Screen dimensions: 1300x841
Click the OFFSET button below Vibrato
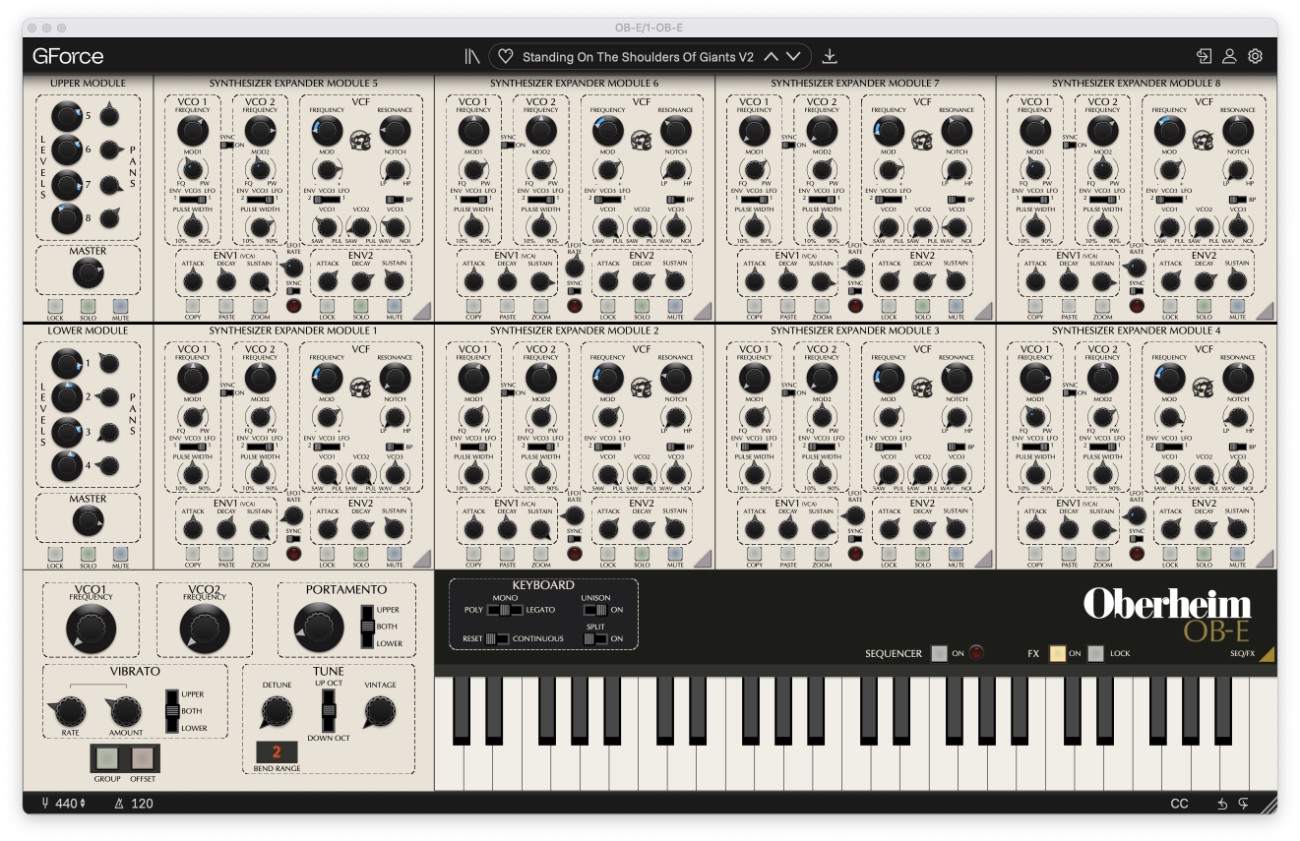(143, 758)
